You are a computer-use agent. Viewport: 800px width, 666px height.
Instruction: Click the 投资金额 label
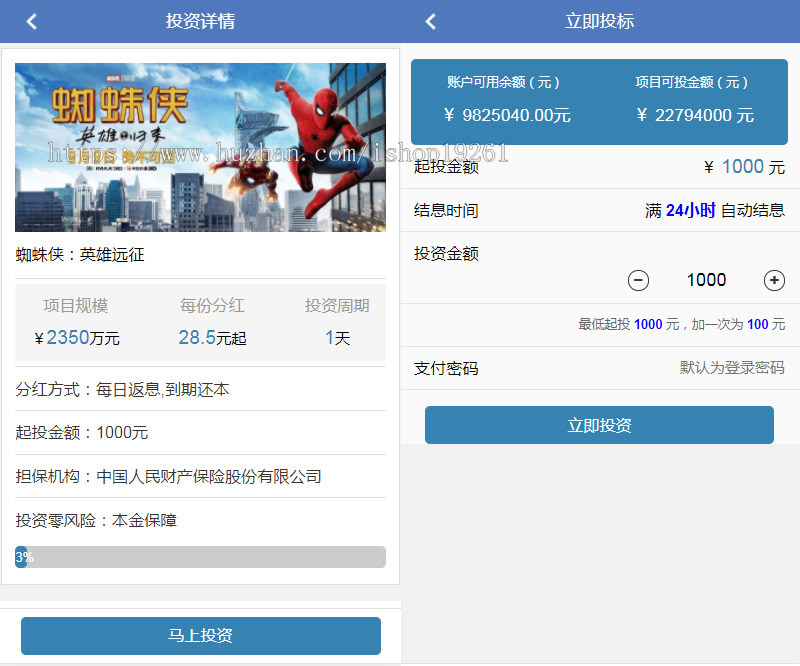coord(446,254)
